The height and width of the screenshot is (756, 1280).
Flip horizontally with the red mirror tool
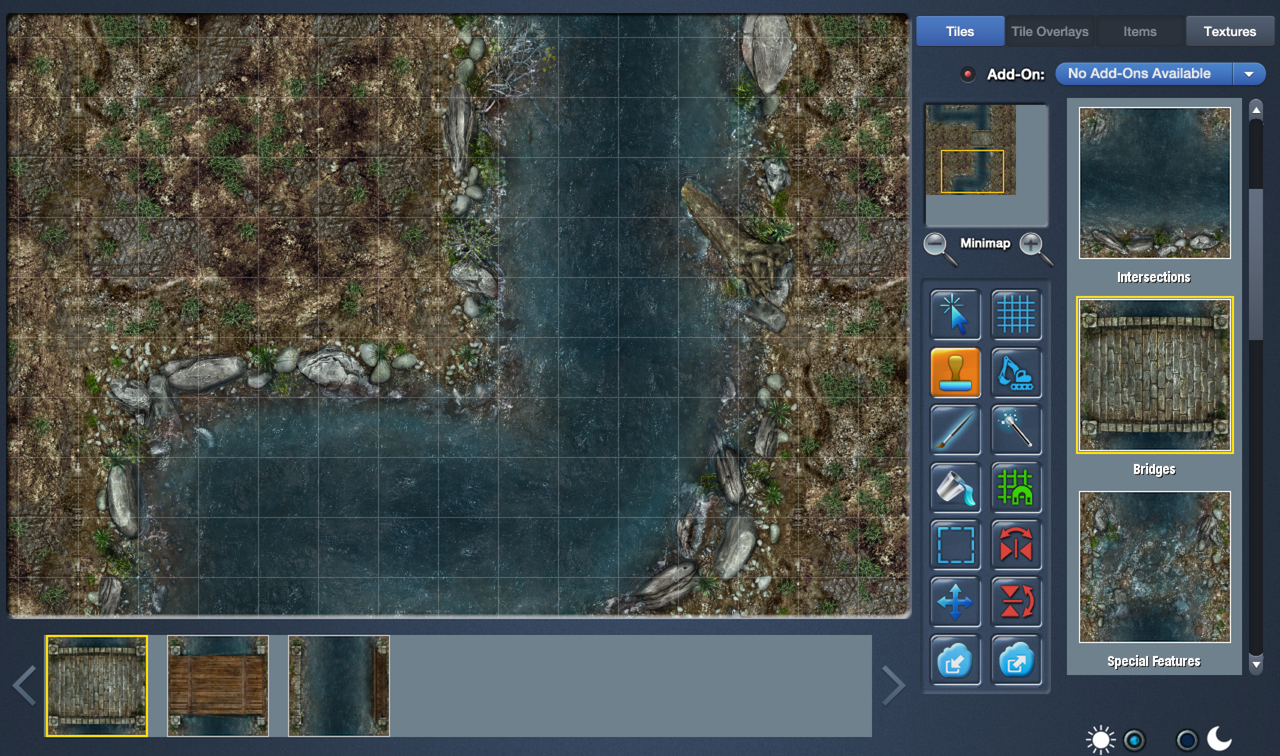(1016, 545)
